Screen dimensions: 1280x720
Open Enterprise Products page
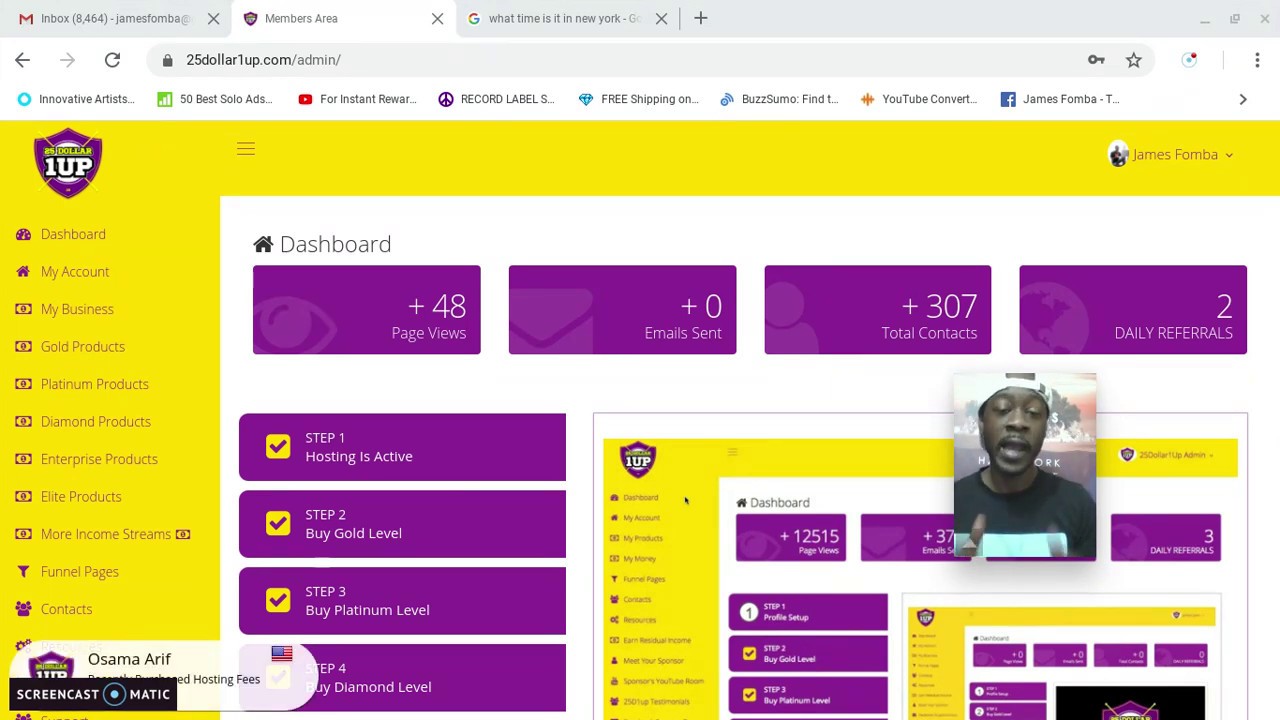click(99, 459)
